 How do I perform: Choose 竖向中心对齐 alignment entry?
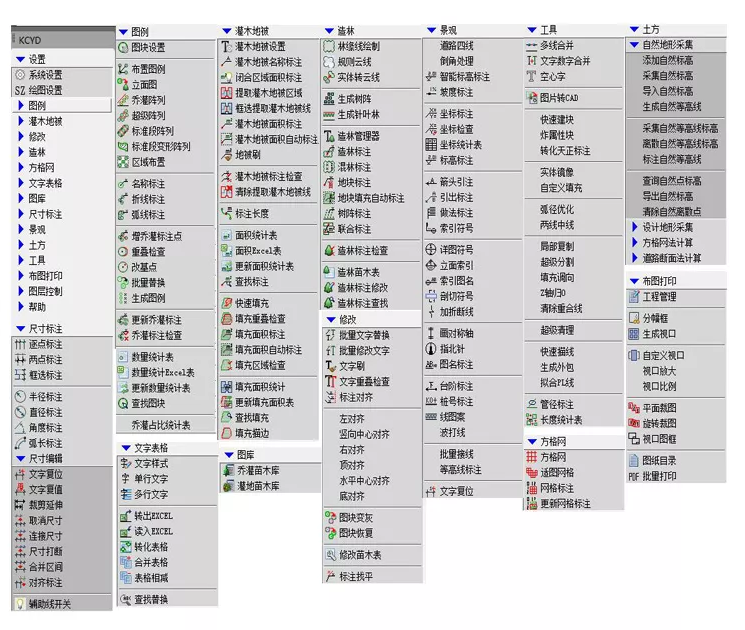click(x=364, y=434)
